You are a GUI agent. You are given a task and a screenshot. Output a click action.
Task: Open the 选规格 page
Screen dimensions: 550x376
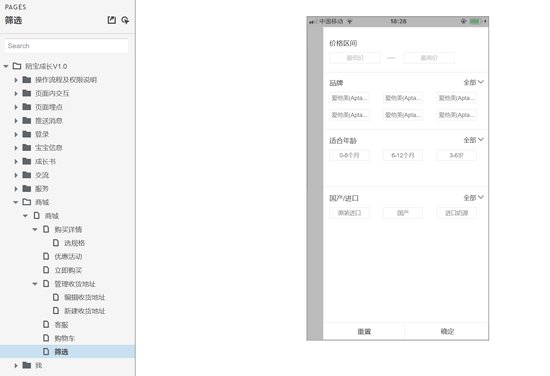pos(74,243)
